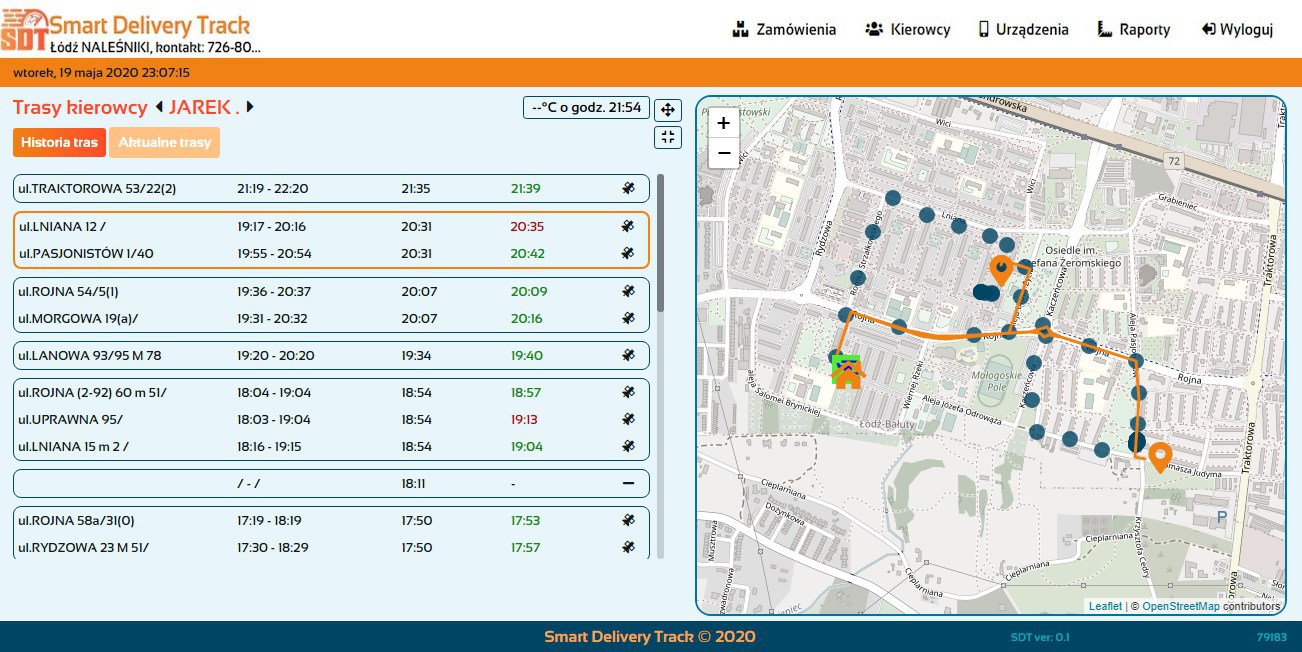Click the Smart Delivery Track logo
This screenshot has height=652, width=1302.
(x=24, y=29)
